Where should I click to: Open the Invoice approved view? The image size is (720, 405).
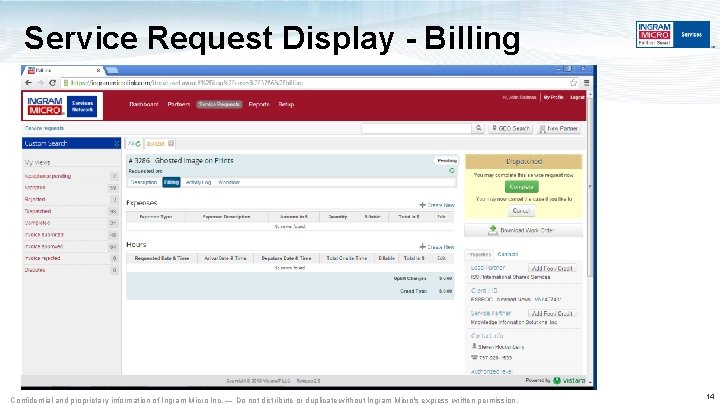[44, 247]
